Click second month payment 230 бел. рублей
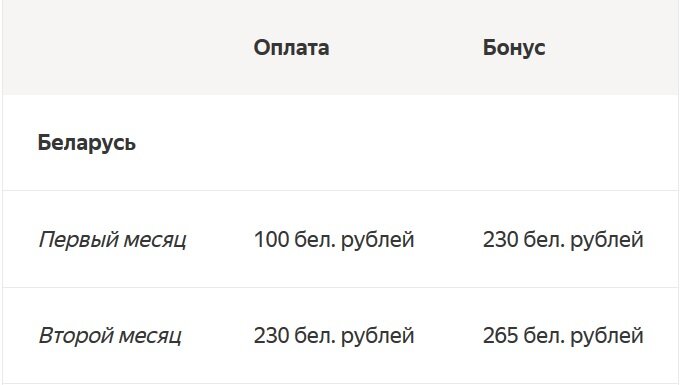 (x=334, y=336)
